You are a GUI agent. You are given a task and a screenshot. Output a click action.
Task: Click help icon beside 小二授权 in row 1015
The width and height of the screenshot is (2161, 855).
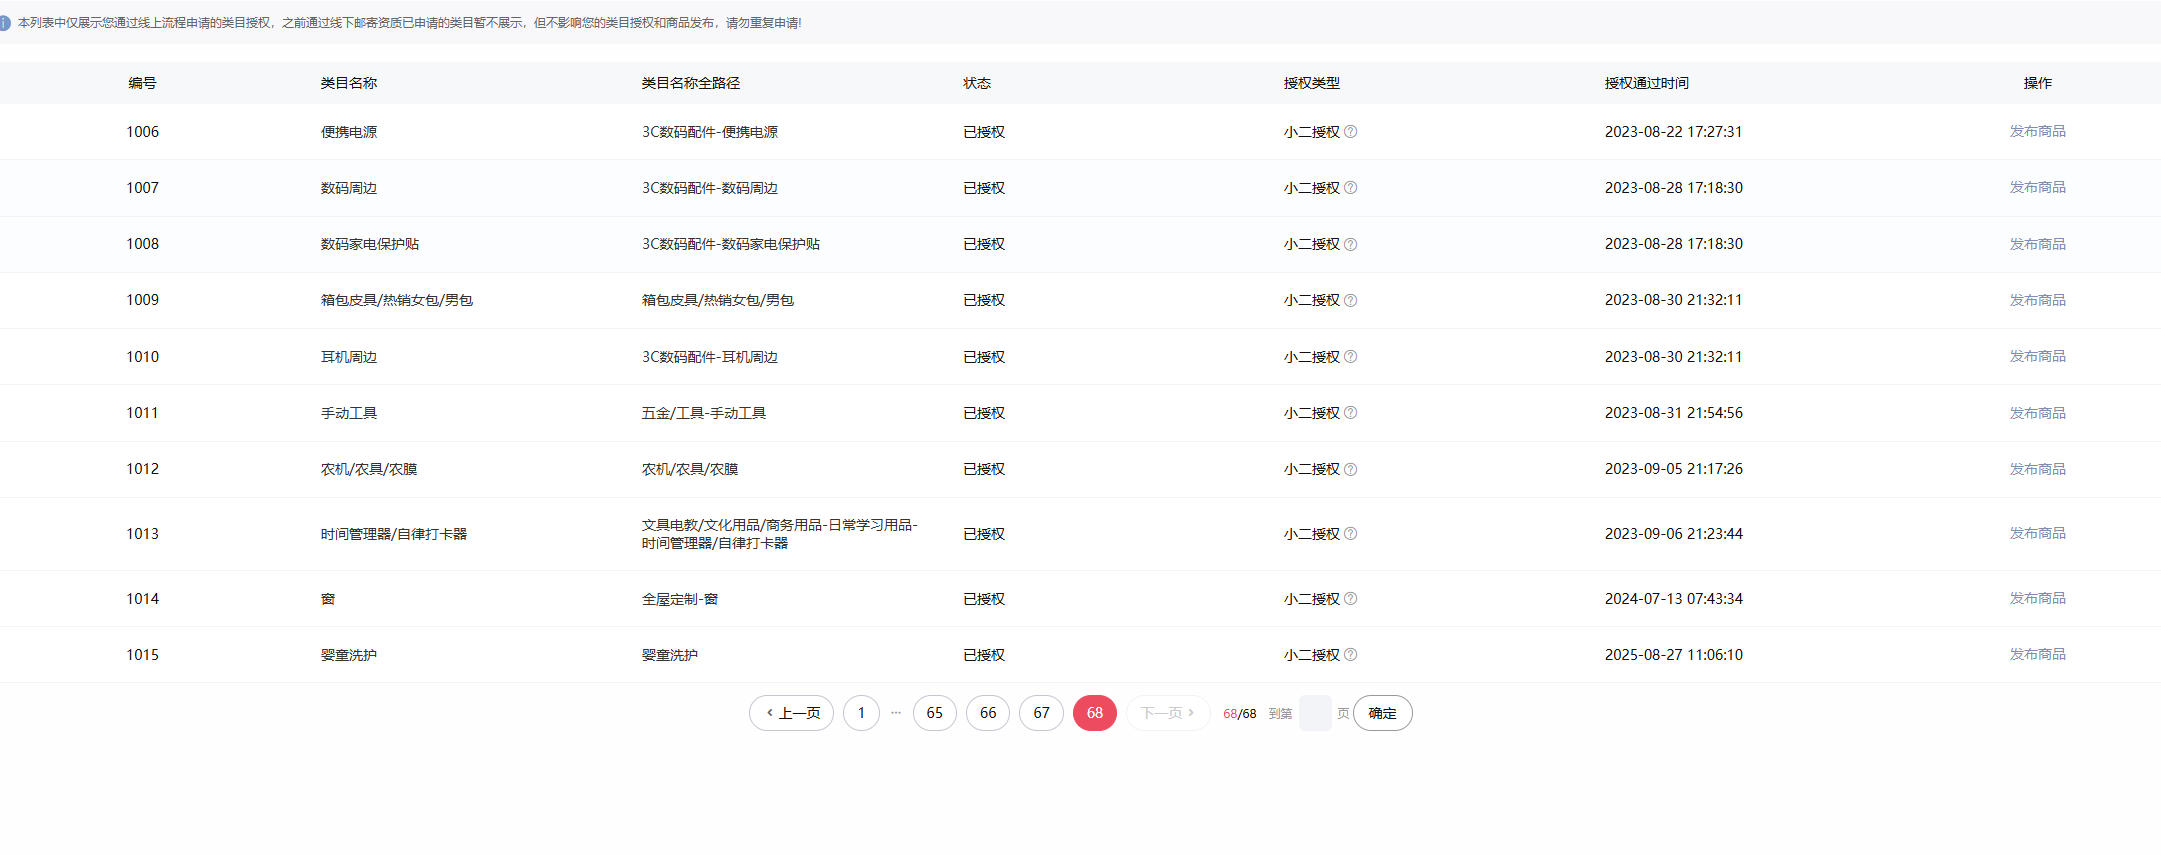tap(1350, 655)
